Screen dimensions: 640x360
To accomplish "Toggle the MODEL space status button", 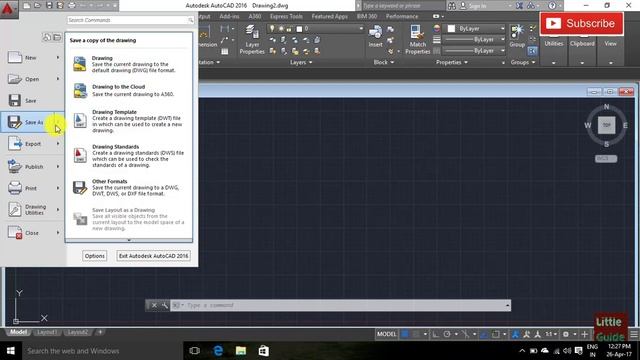I will point(386,334).
